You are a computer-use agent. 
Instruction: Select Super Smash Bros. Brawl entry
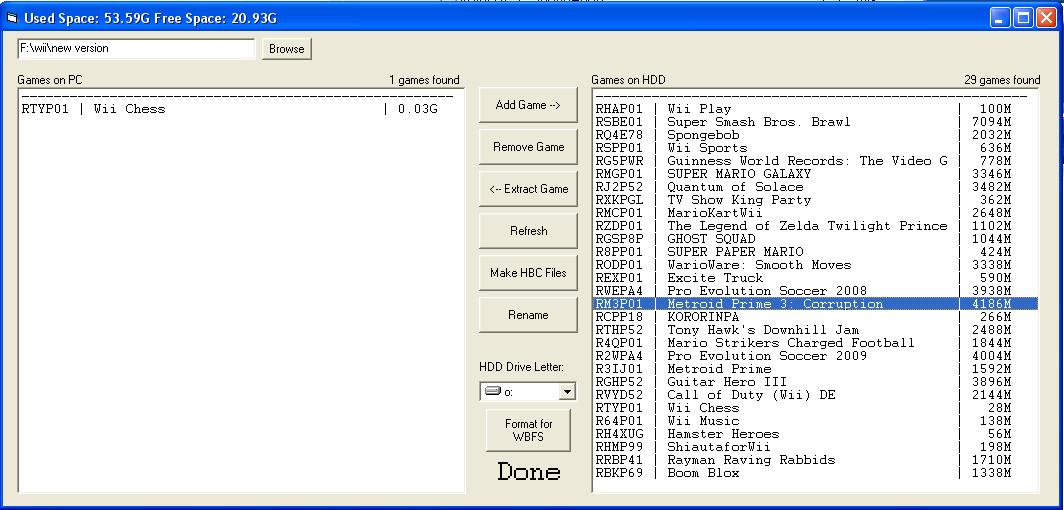758,122
